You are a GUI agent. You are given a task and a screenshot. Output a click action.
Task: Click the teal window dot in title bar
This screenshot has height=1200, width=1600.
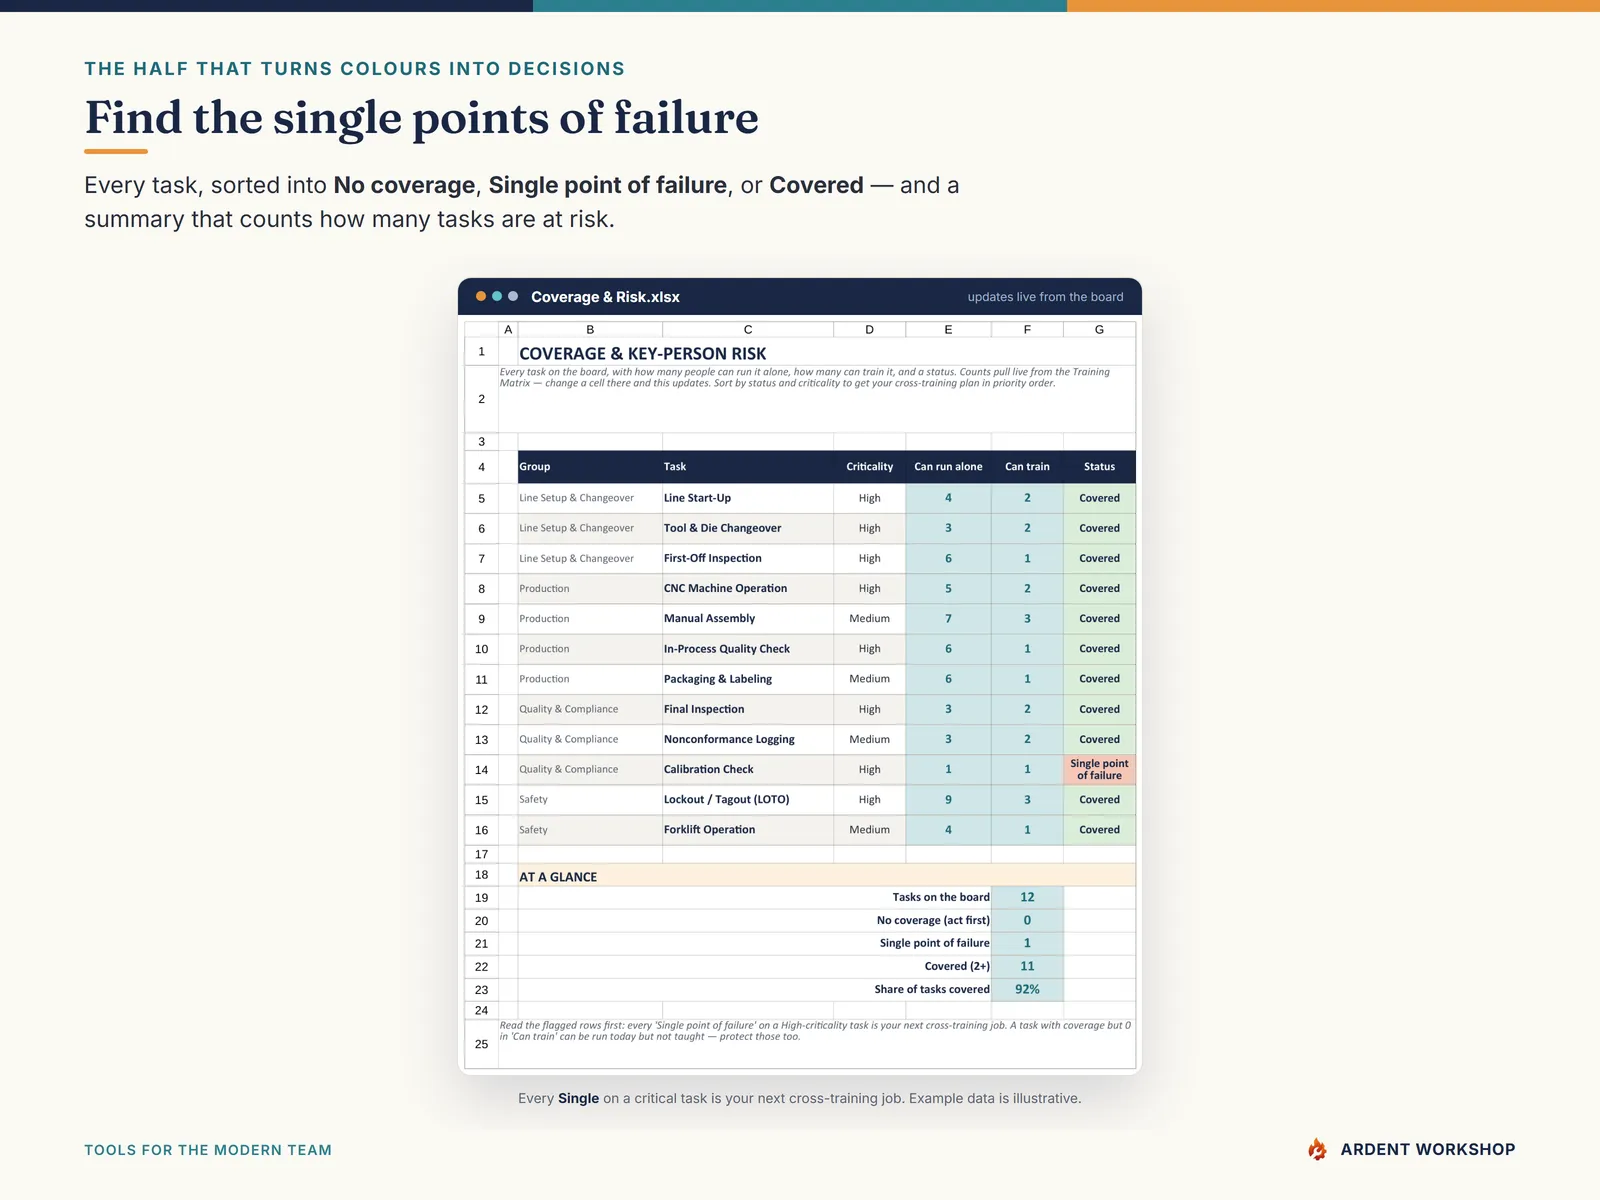[x=497, y=296]
